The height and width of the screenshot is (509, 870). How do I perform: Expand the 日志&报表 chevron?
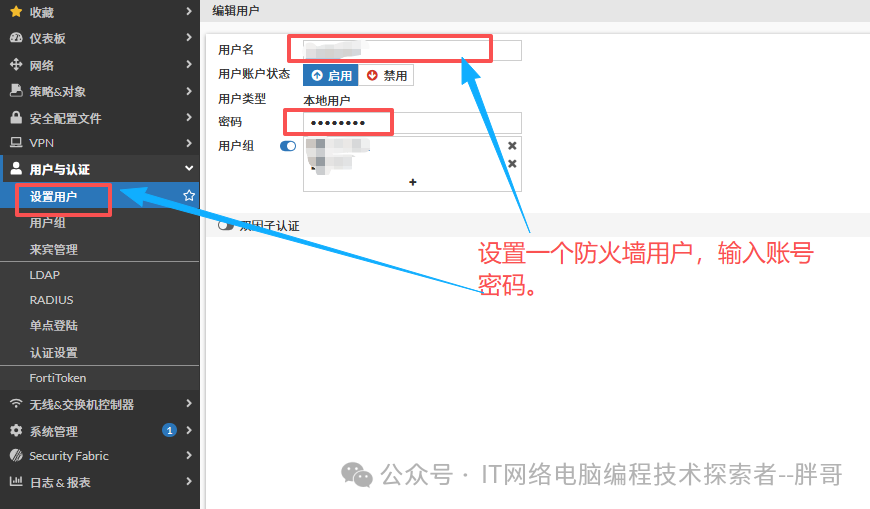(189, 481)
